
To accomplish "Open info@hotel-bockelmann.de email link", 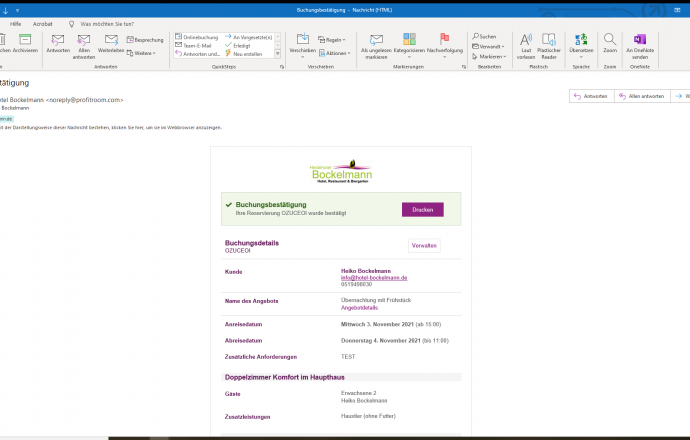I will point(374,278).
